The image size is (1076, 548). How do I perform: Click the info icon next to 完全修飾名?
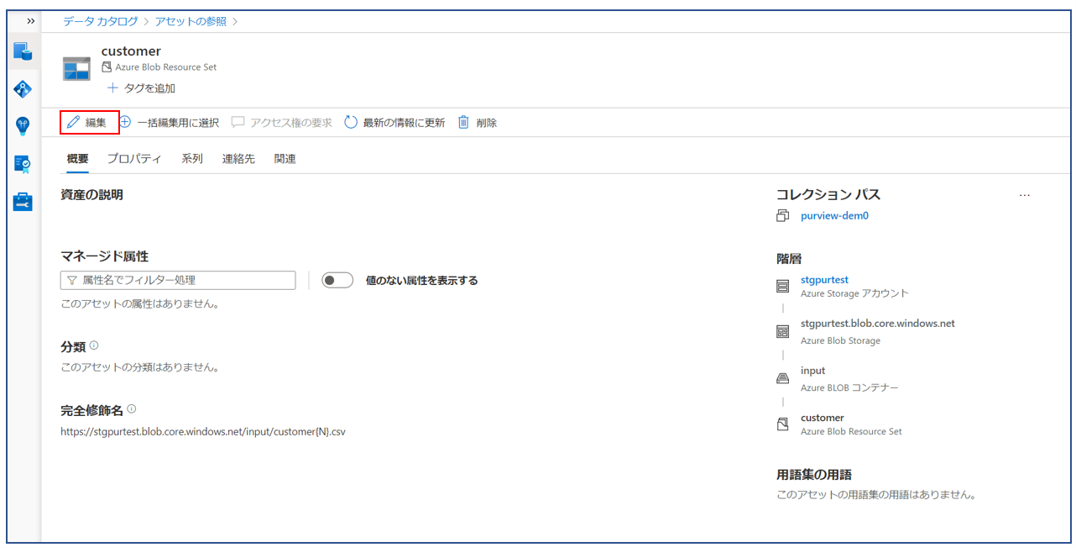(132, 409)
